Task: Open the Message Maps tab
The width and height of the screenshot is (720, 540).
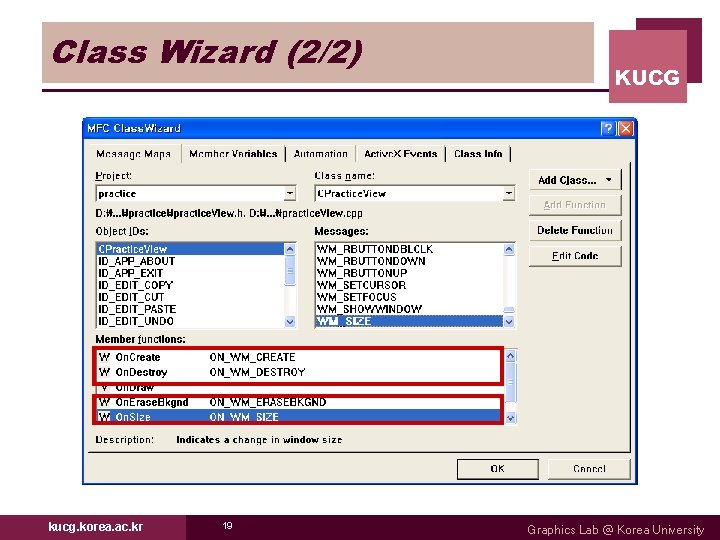Action: click(x=134, y=154)
